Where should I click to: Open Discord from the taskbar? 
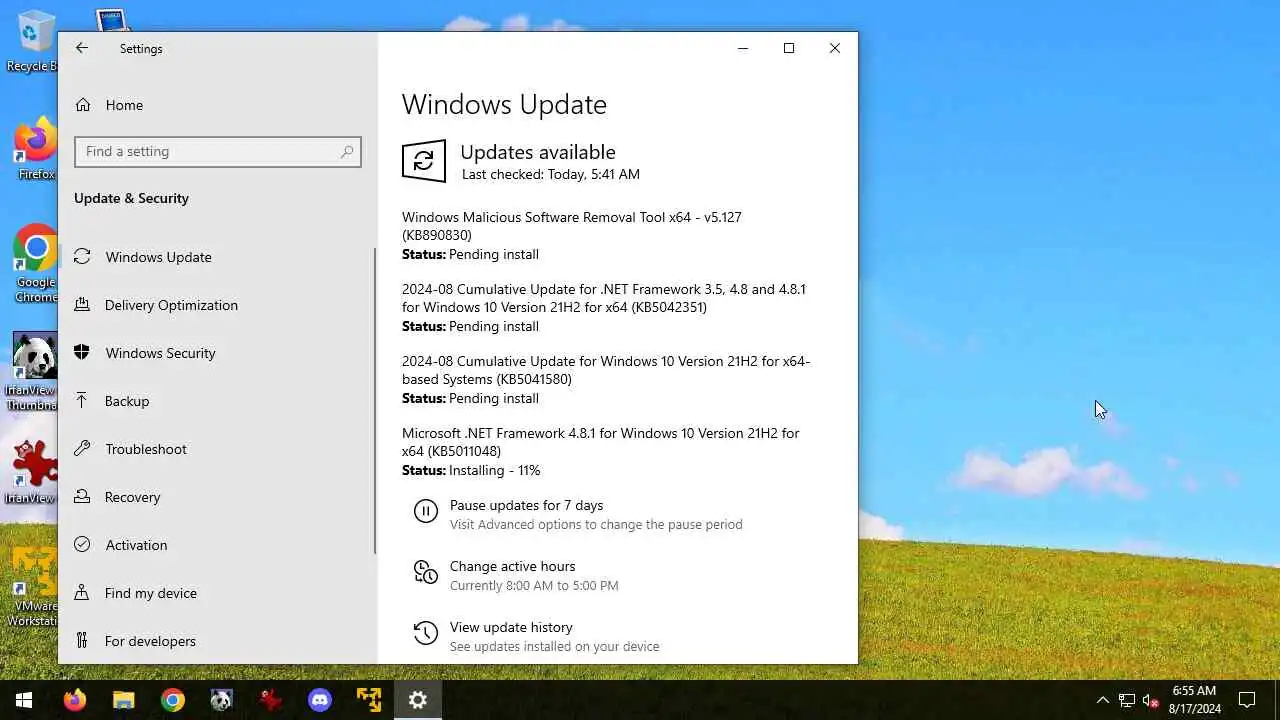[x=319, y=700]
